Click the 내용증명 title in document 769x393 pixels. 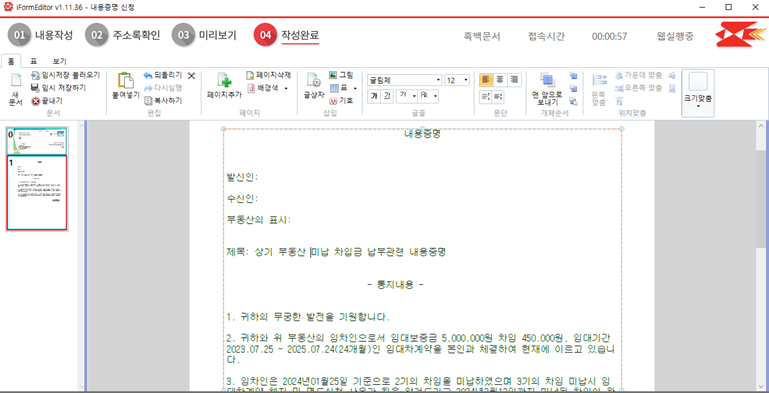422,134
